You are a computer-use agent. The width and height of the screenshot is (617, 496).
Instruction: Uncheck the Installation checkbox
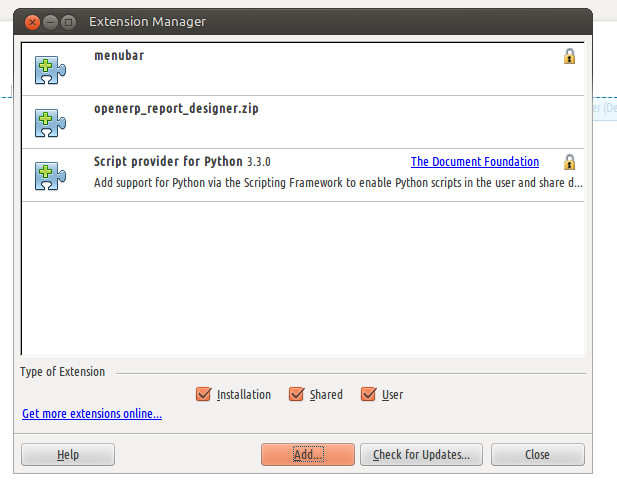point(204,394)
